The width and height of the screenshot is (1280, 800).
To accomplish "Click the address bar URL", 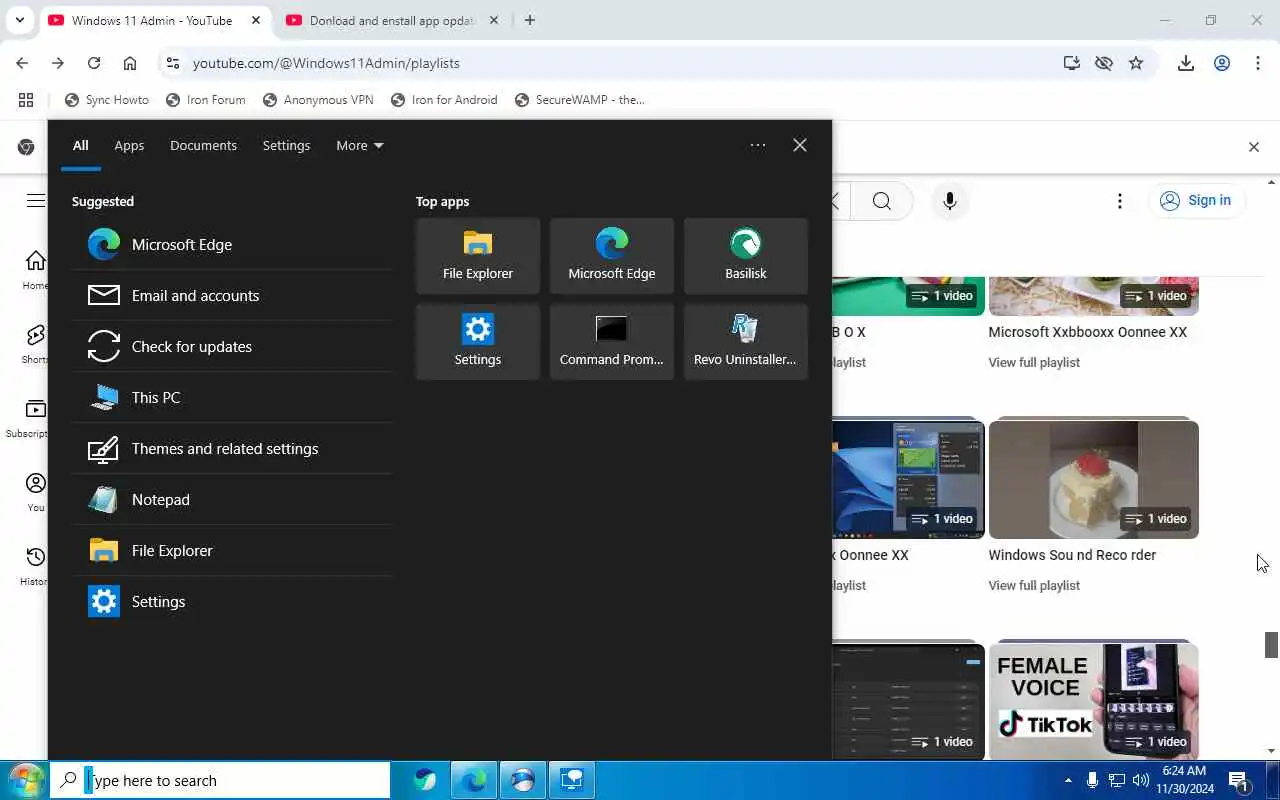I will coord(326,63).
